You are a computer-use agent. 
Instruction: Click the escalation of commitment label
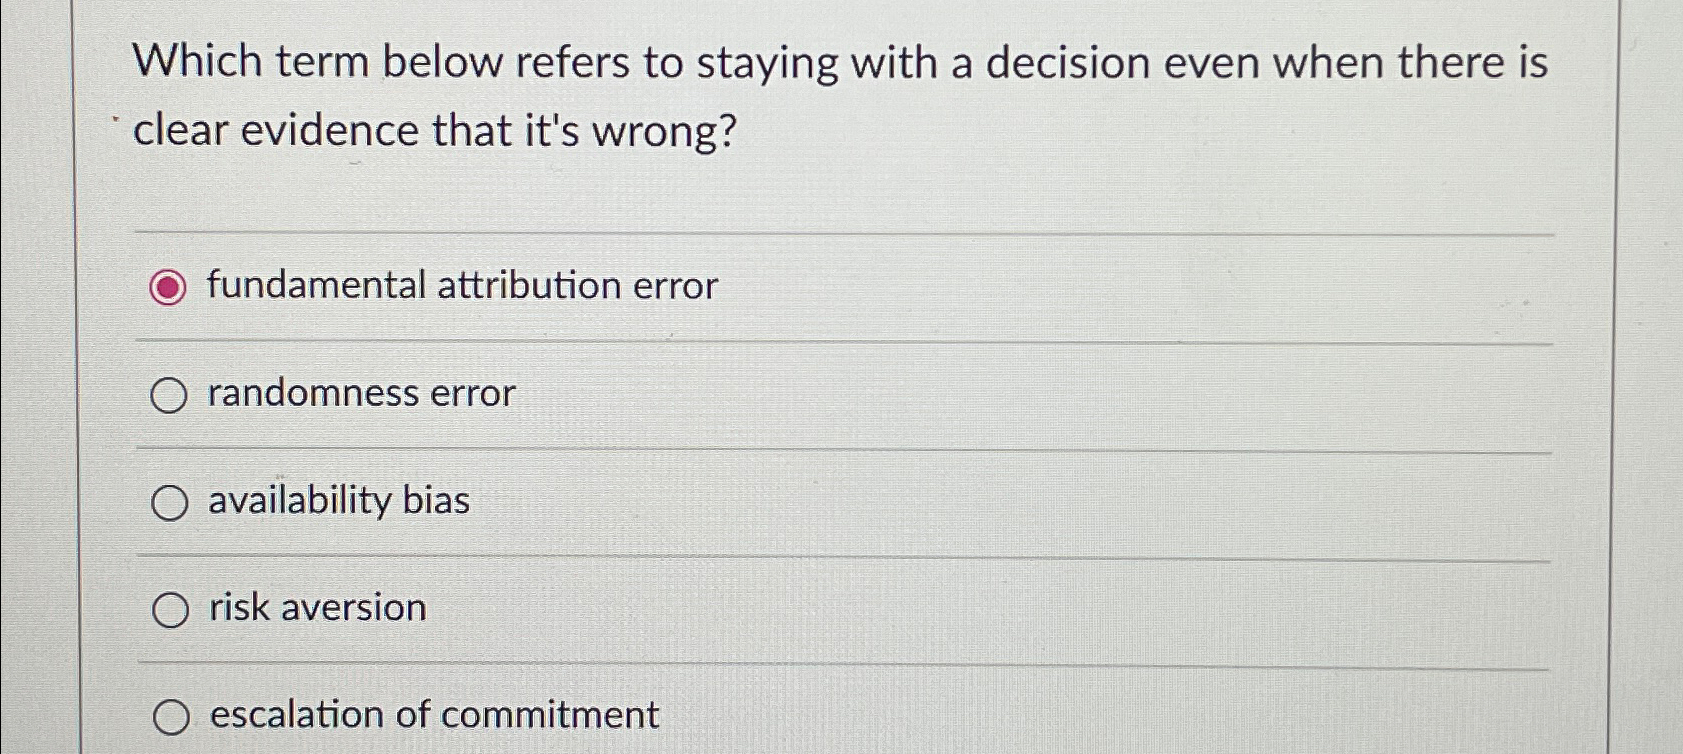click(x=430, y=714)
